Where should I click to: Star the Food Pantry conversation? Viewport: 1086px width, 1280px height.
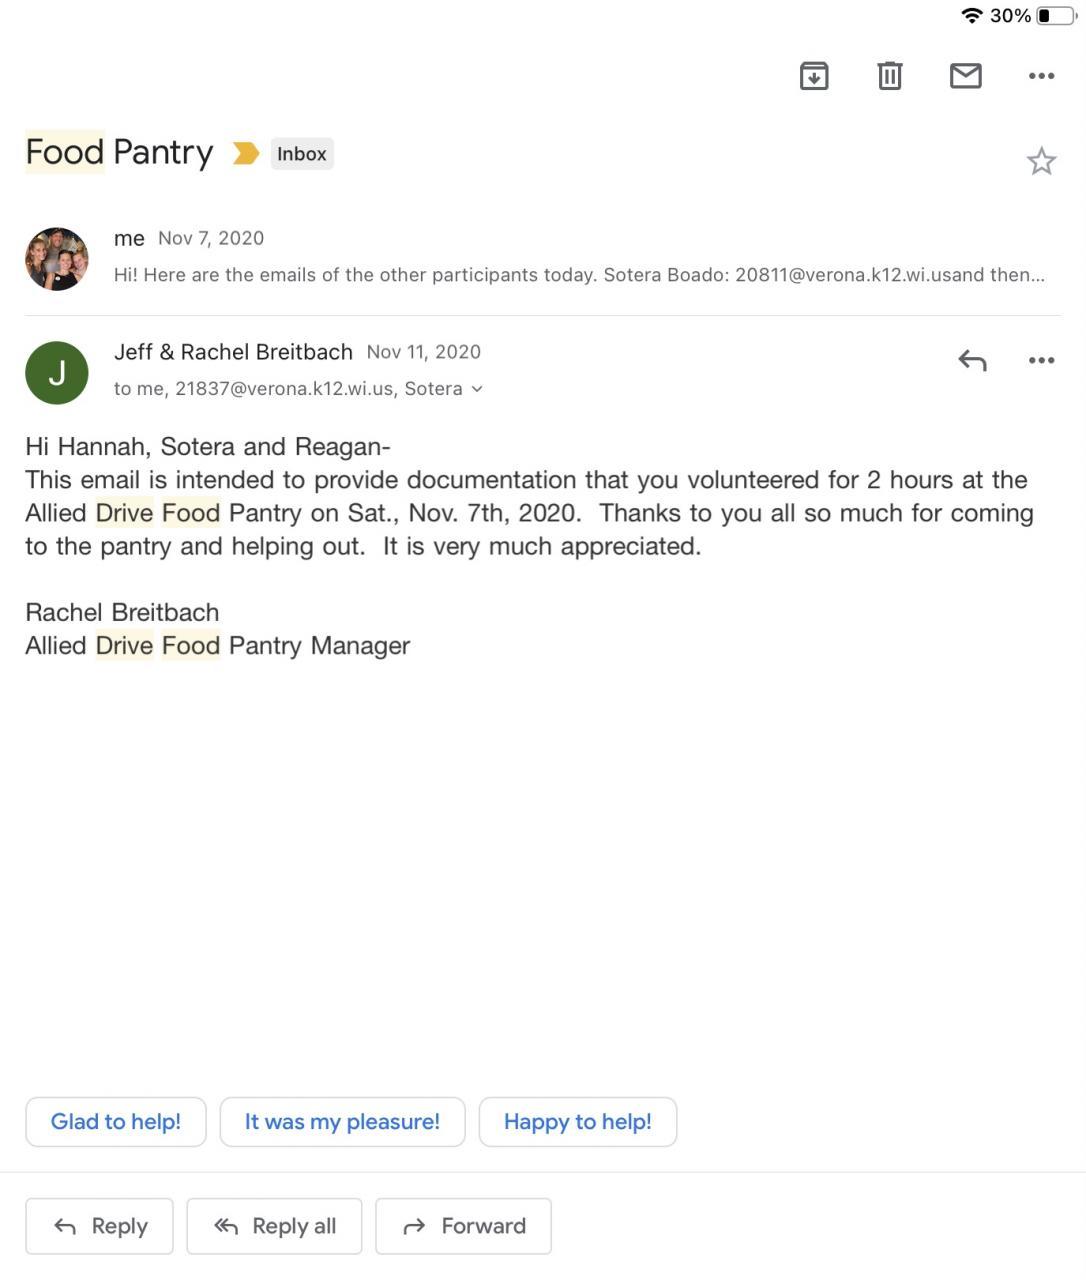1041,161
